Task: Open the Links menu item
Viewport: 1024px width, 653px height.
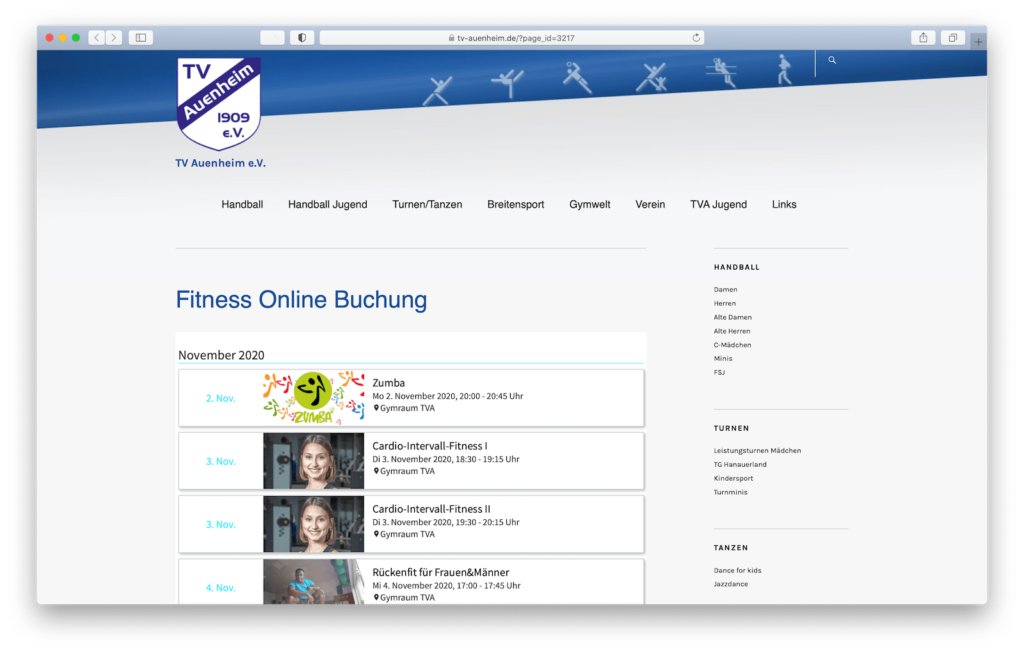Action: coord(784,204)
